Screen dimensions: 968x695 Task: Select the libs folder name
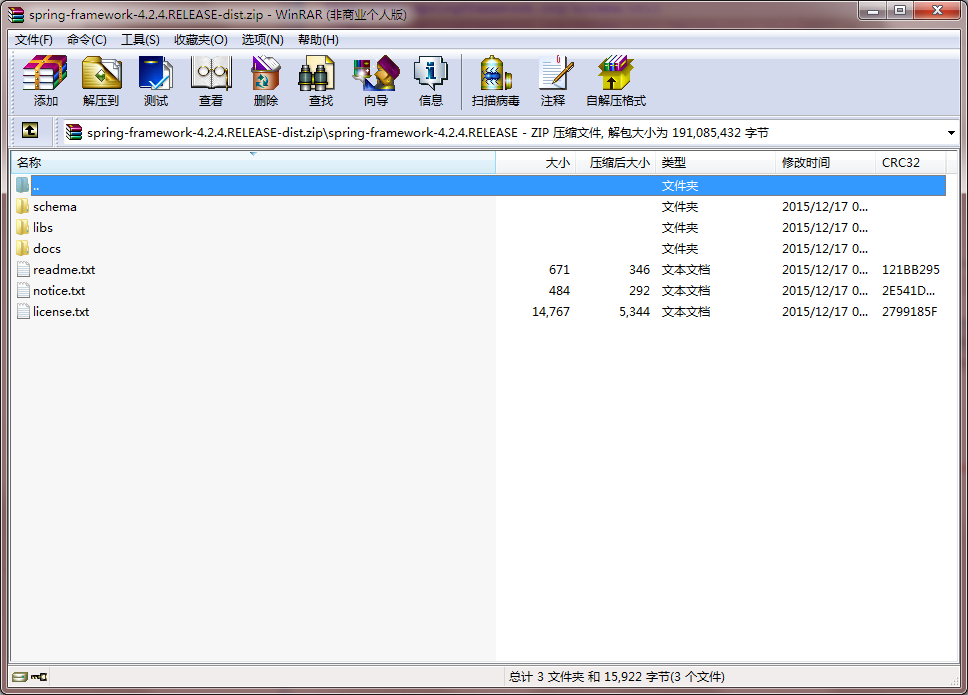click(x=43, y=228)
